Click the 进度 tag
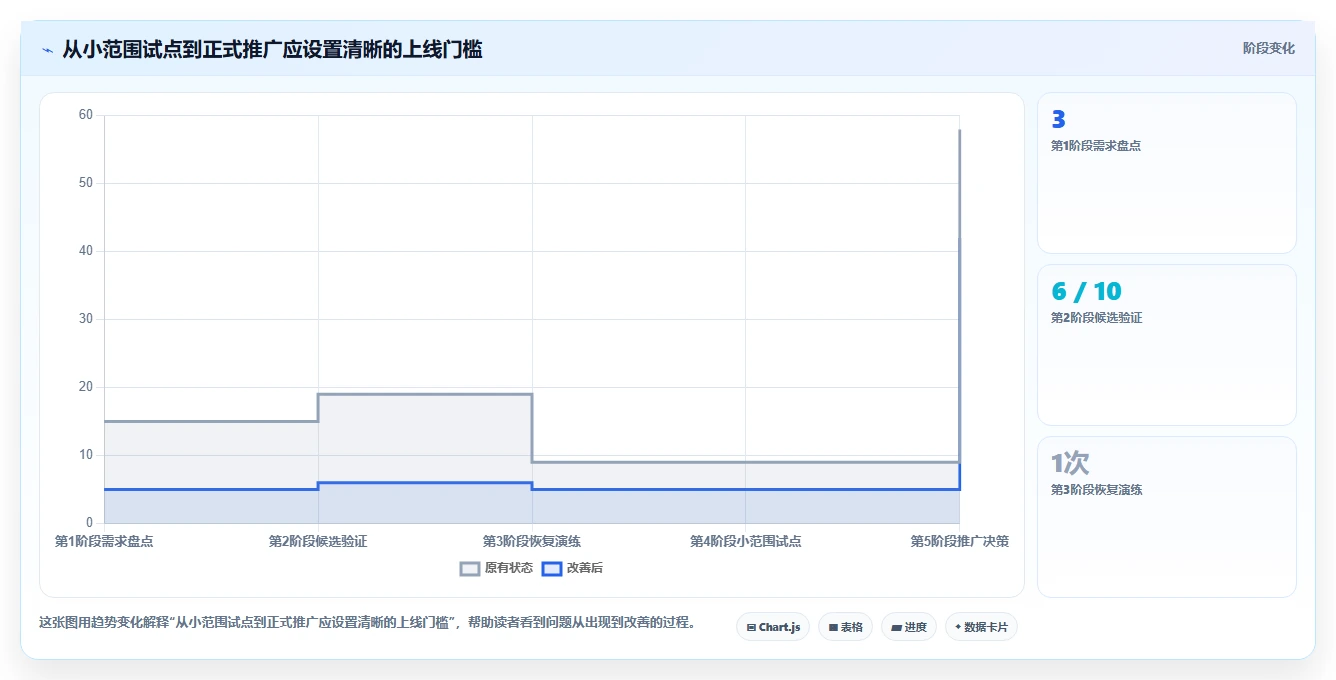 pyautogui.click(x=909, y=627)
